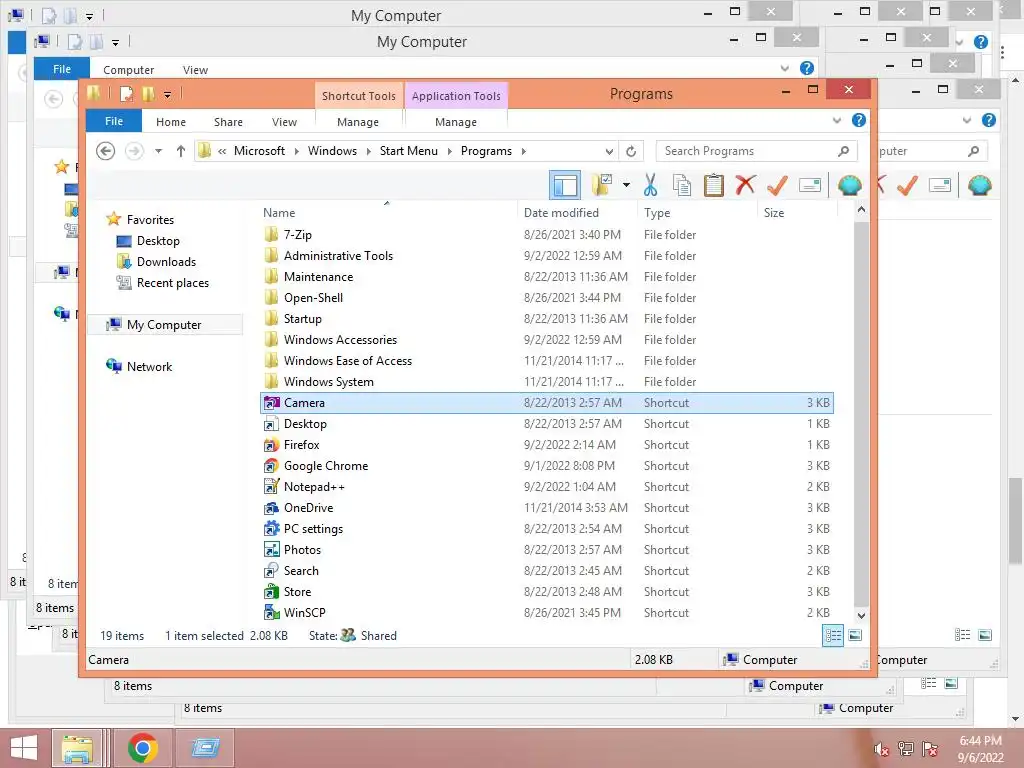Viewport: 1024px width, 768px height.
Task: Select the 7-Zip folder
Action: [x=298, y=234]
